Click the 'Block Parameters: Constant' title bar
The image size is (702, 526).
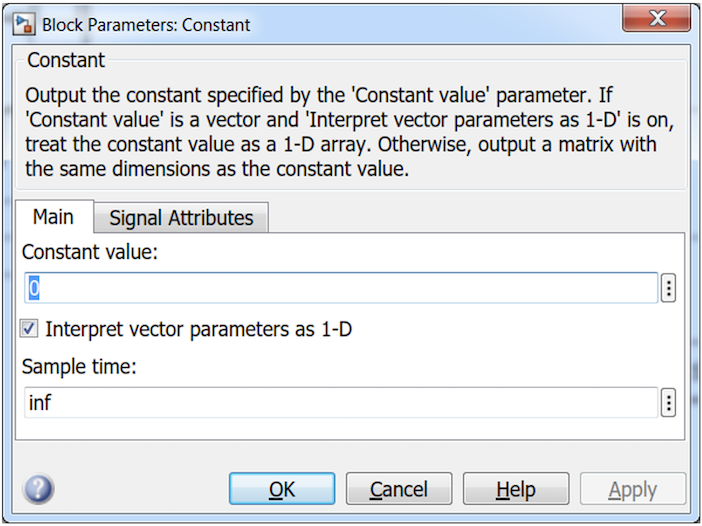[x=300, y=23]
